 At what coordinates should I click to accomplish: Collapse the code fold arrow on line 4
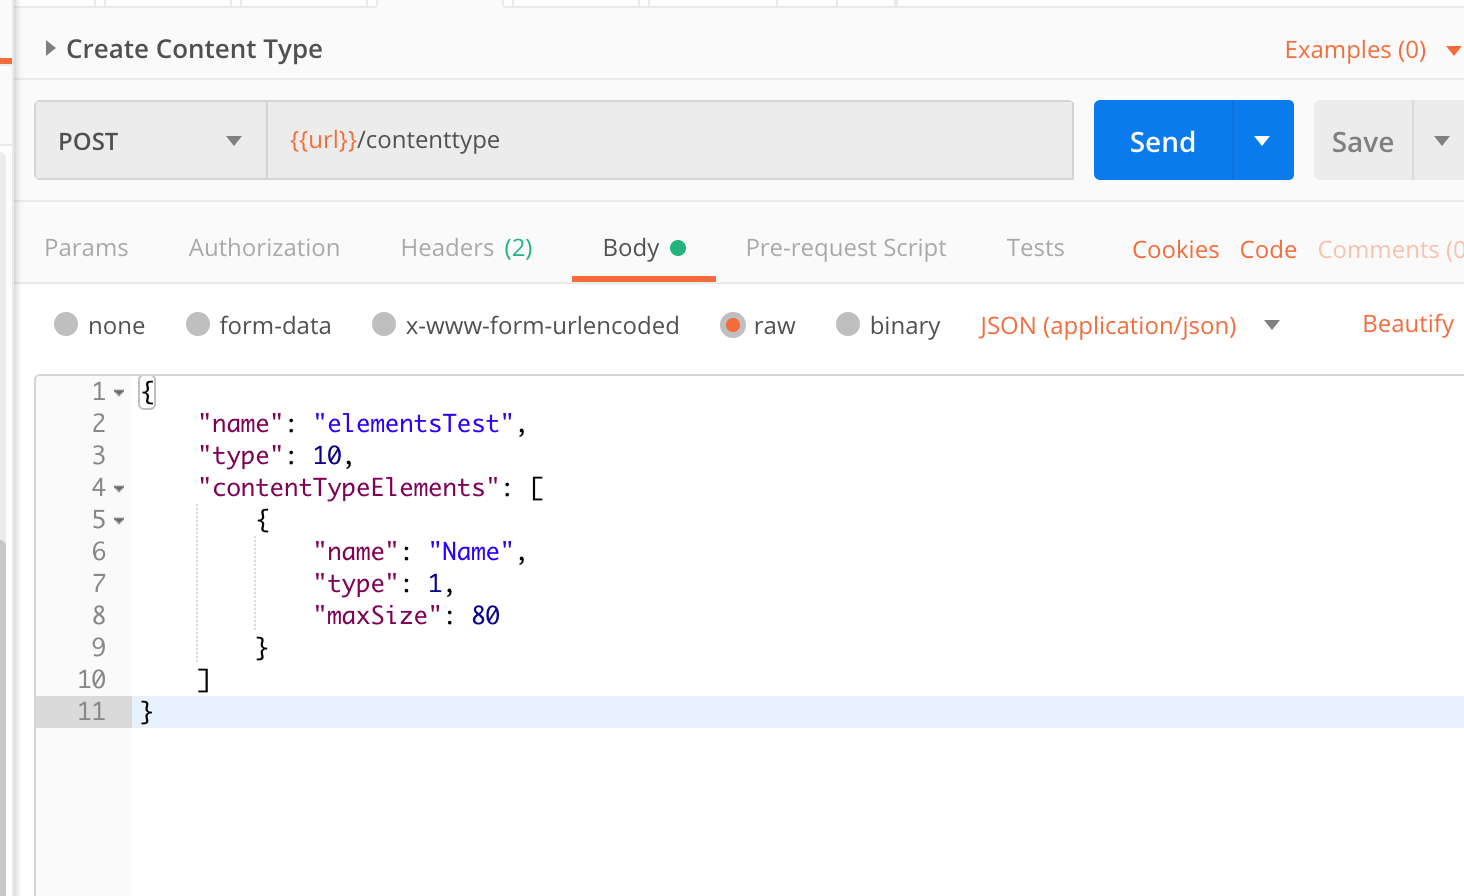[x=119, y=489]
